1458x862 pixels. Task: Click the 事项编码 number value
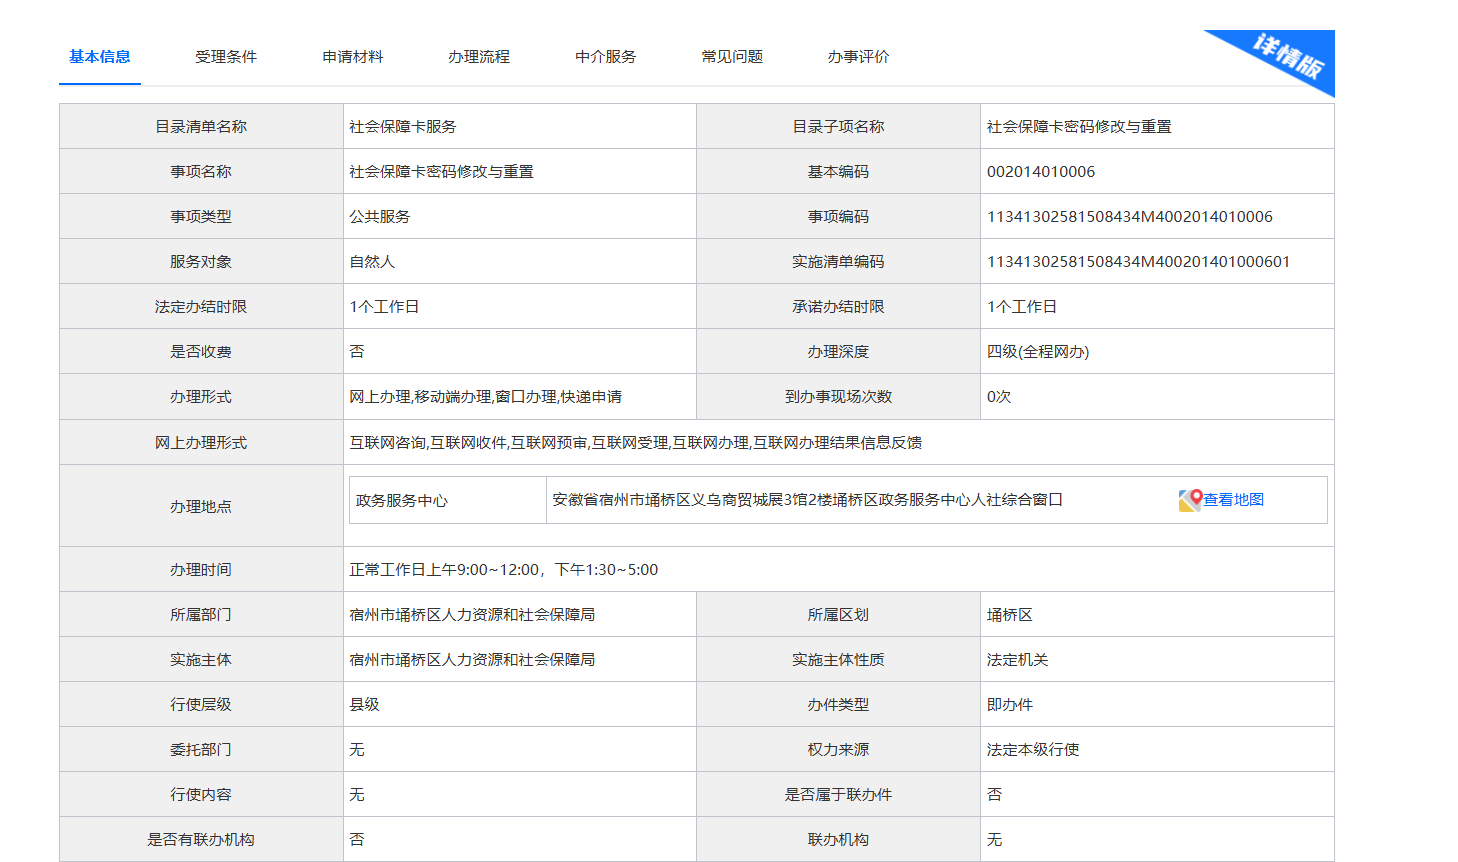coord(1129,217)
